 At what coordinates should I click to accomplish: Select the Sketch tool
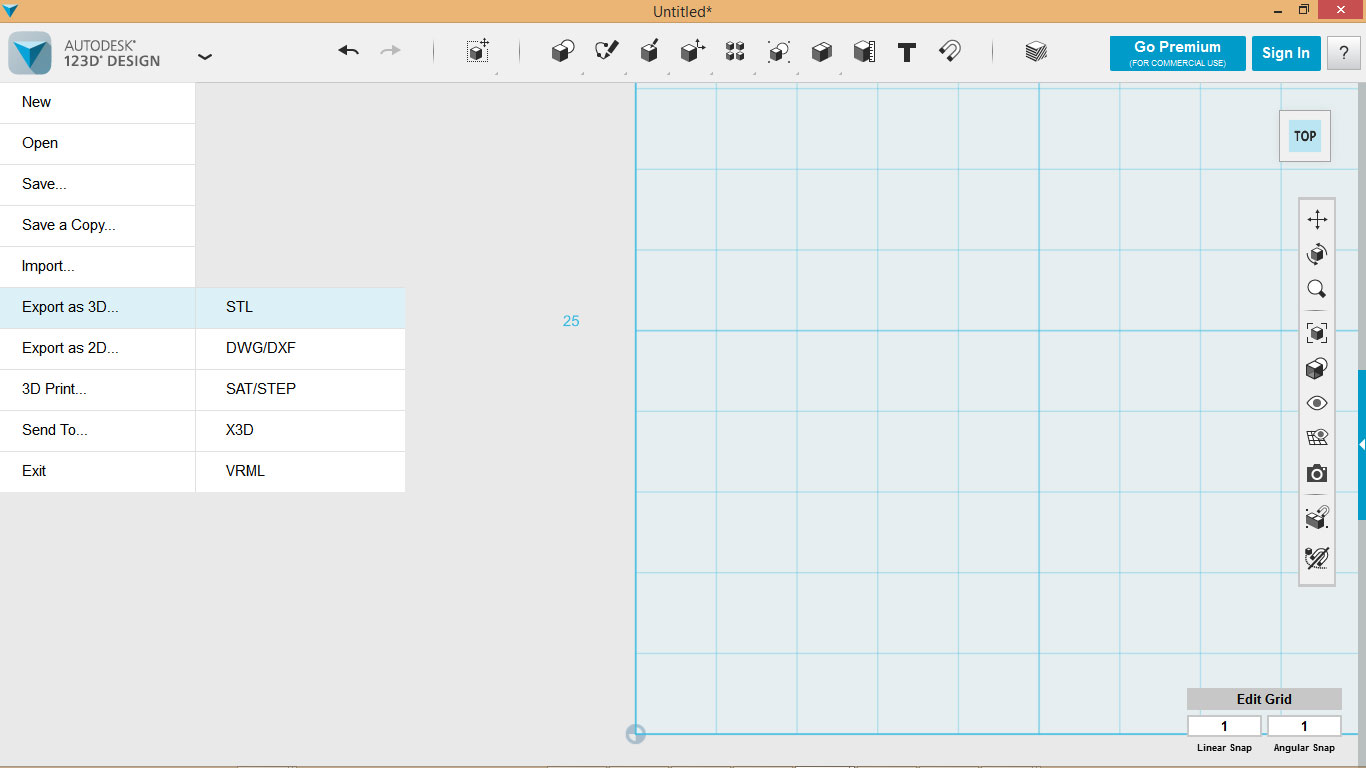pyautogui.click(x=606, y=52)
